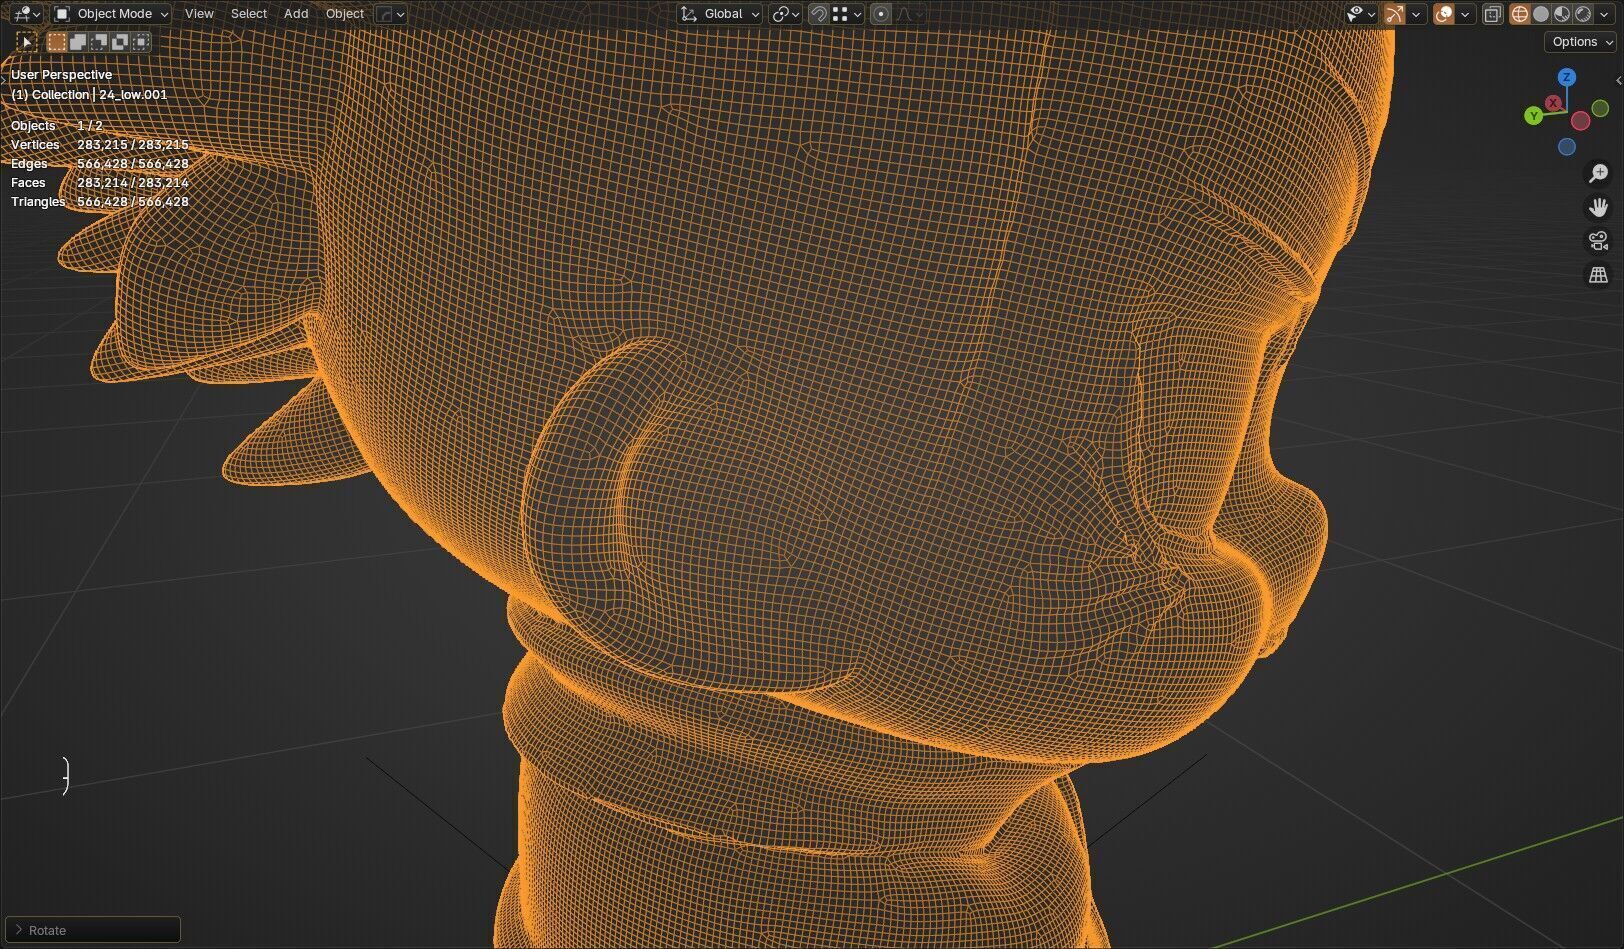Toggle X-ray mode

coord(1492,14)
